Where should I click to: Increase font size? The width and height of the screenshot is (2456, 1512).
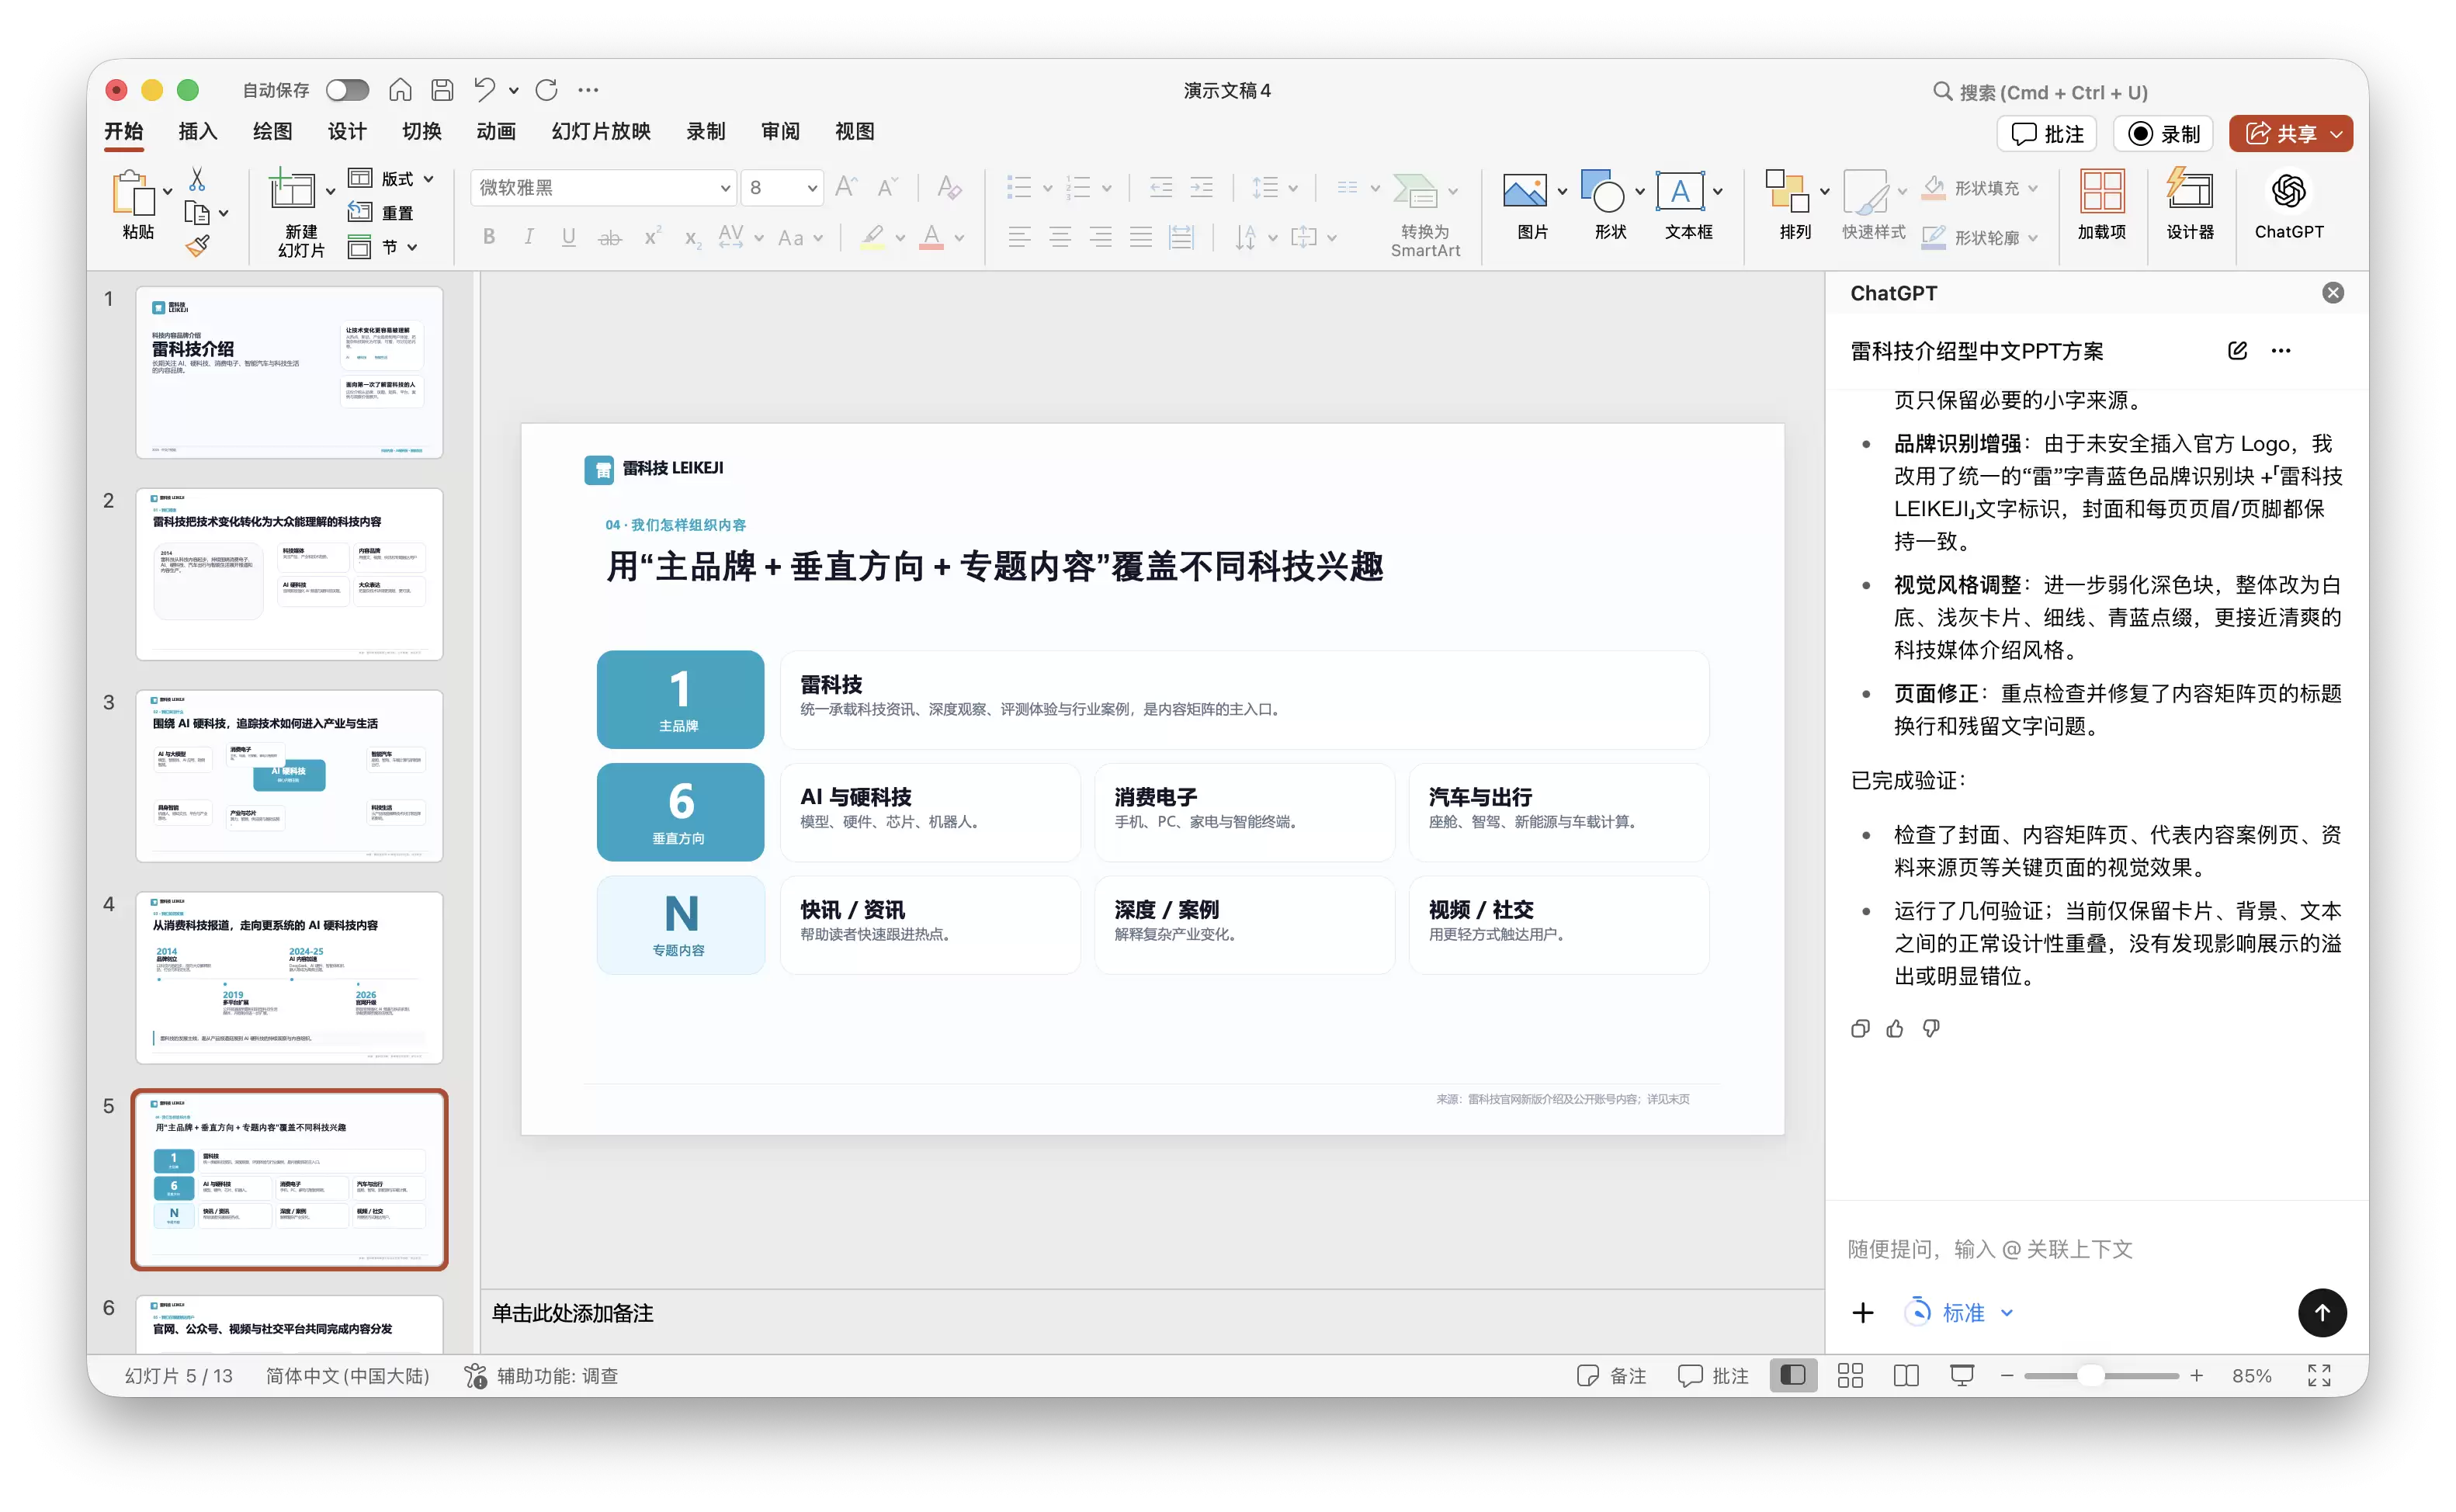pyautogui.click(x=846, y=187)
